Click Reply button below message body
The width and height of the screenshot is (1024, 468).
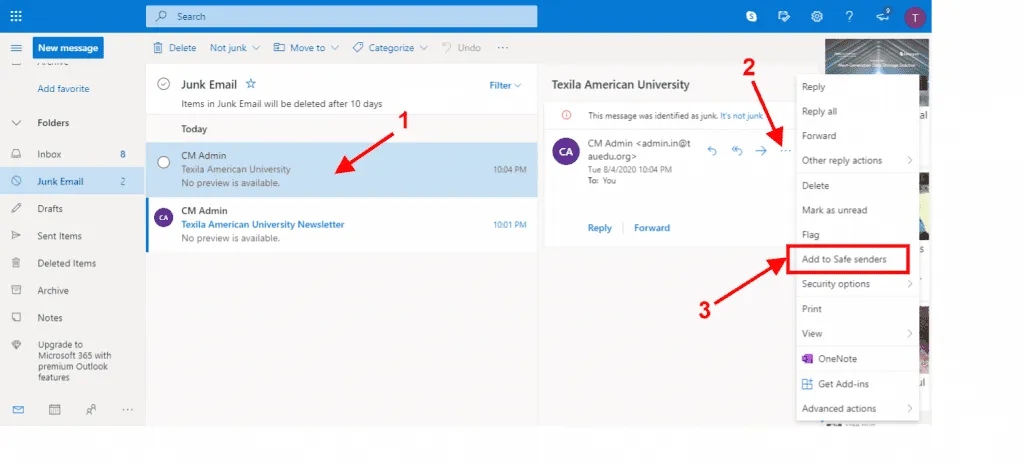[x=600, y=228]
